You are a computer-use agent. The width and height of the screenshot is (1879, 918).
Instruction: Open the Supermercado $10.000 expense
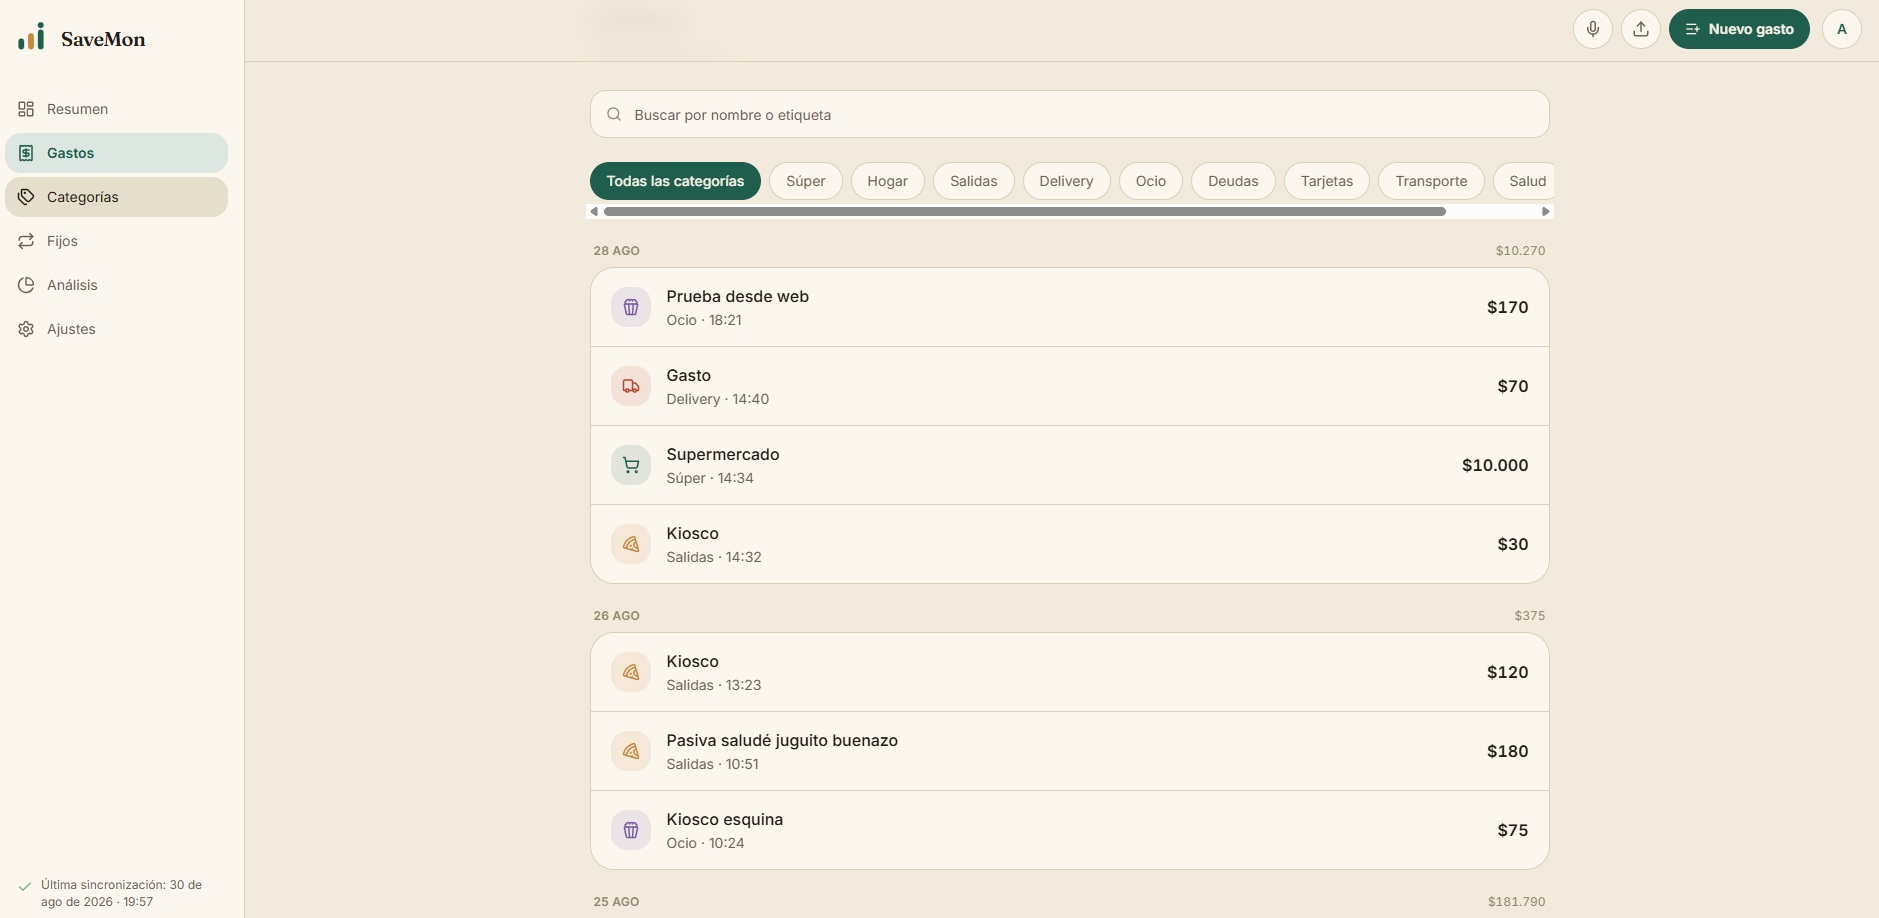[1070, 465]
